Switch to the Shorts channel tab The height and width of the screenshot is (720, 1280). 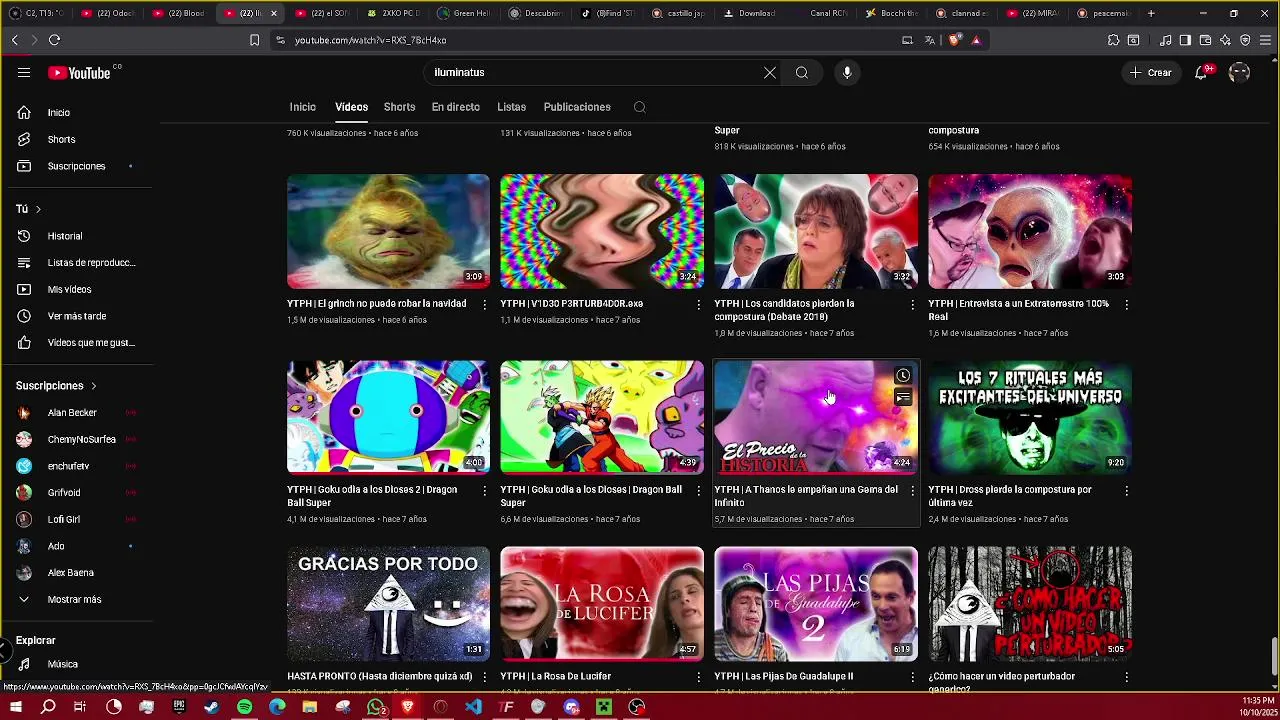pos(399,107)
